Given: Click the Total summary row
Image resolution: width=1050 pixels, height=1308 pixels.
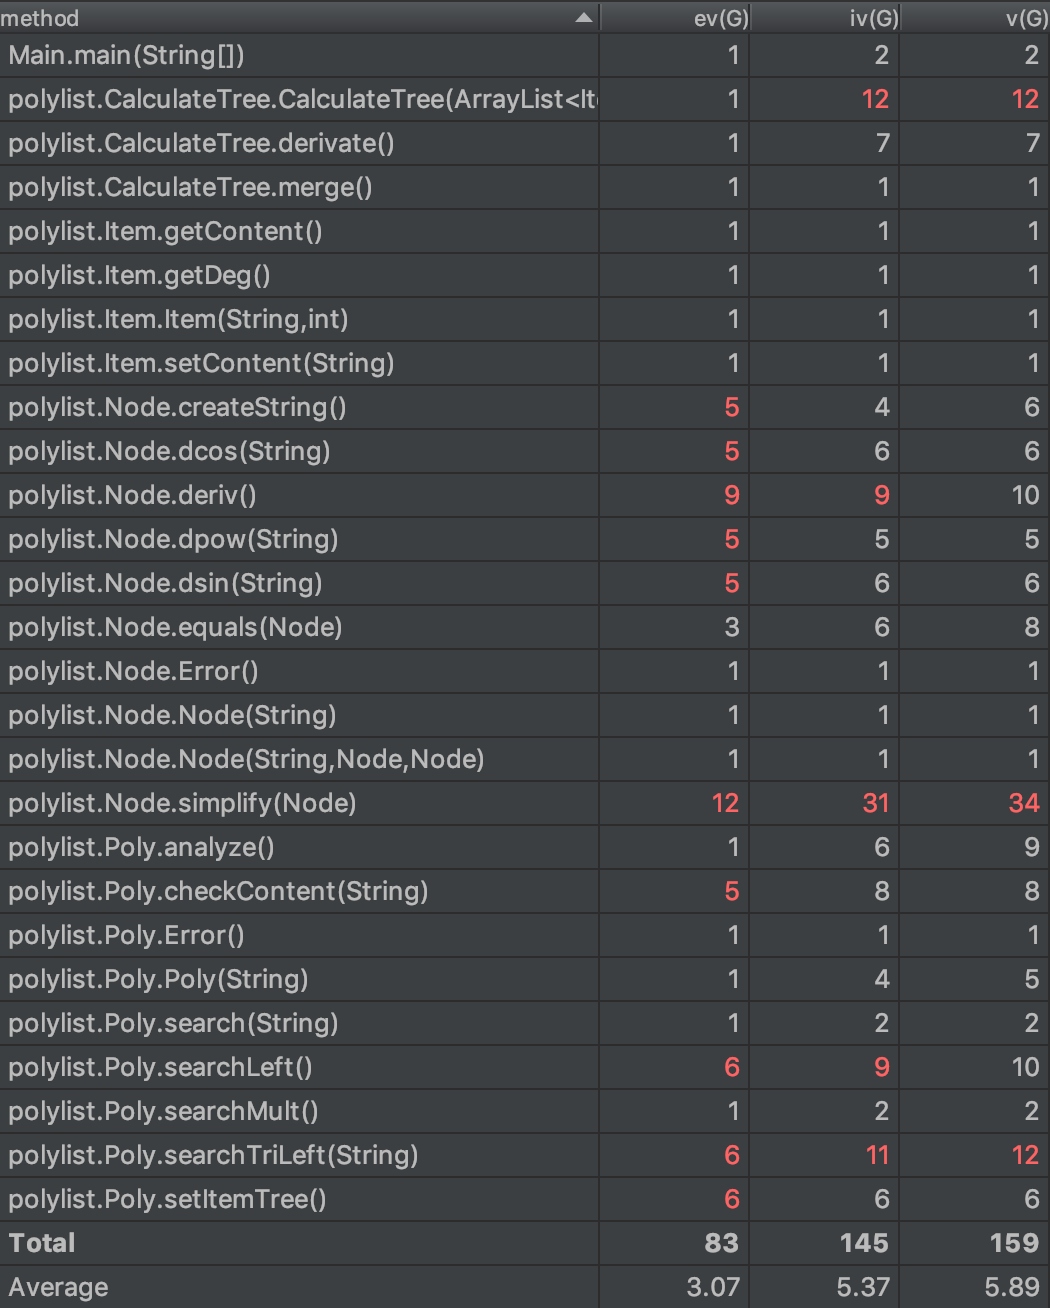Looking at the screenshot, I should 42,1243.
